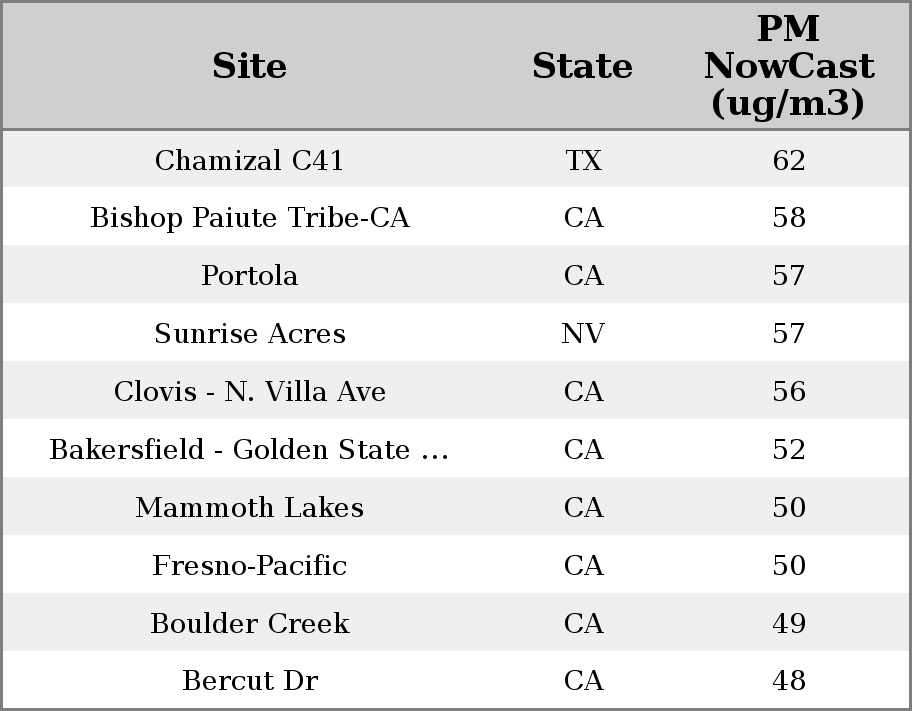
Task: Select the PM value 58
Action: pyautogui.click(x=789, y=218)
